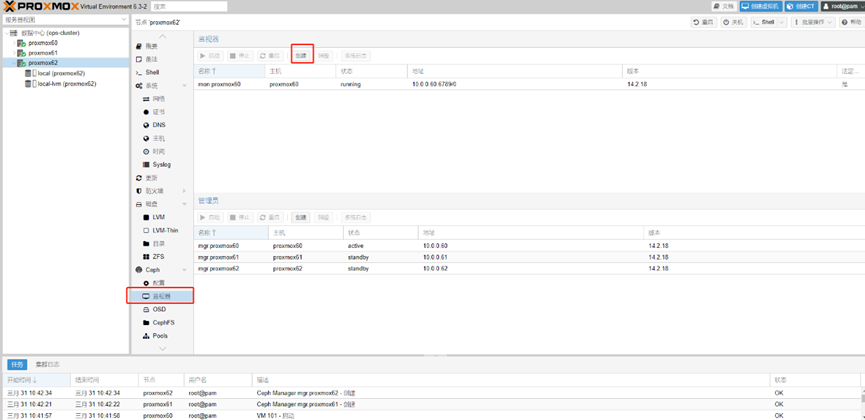The width and height of the screenshot is (865, 420).
Task: Collapse the proxmox62 tree node
Action: pos(14,63)
